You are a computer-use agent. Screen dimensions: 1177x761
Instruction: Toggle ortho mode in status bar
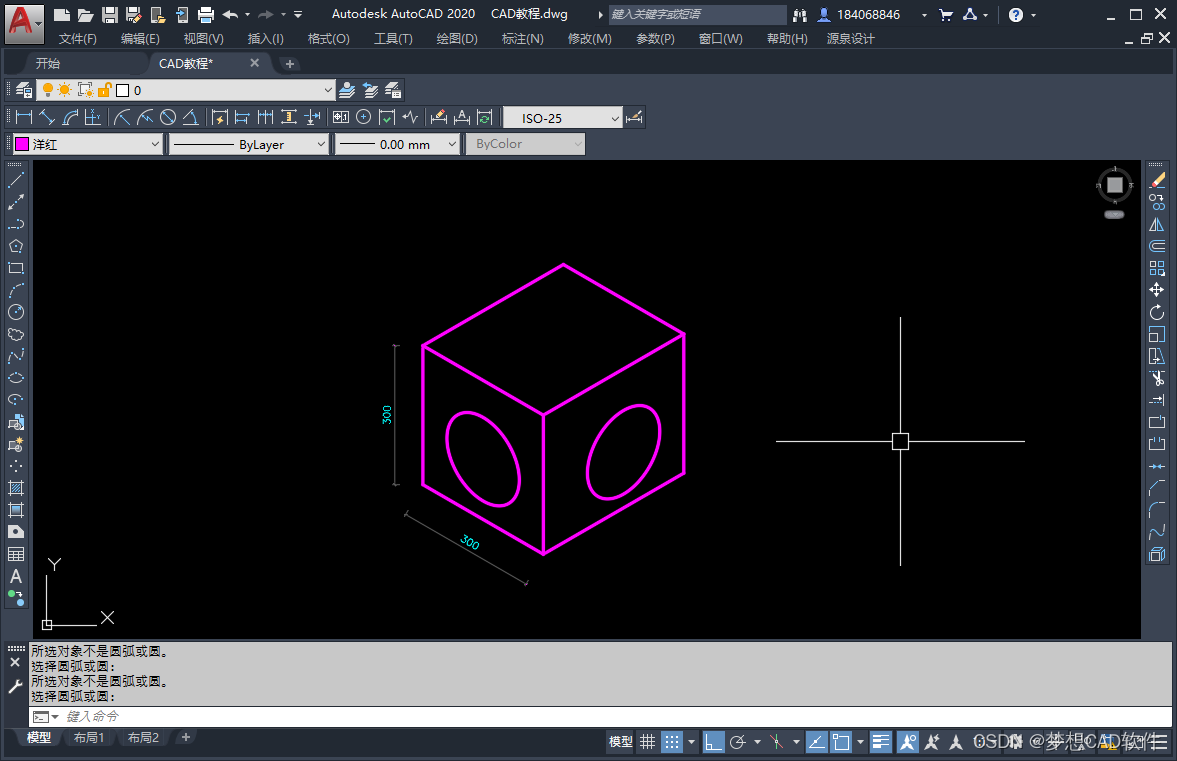pyautogui.click(x=713, y=742)
